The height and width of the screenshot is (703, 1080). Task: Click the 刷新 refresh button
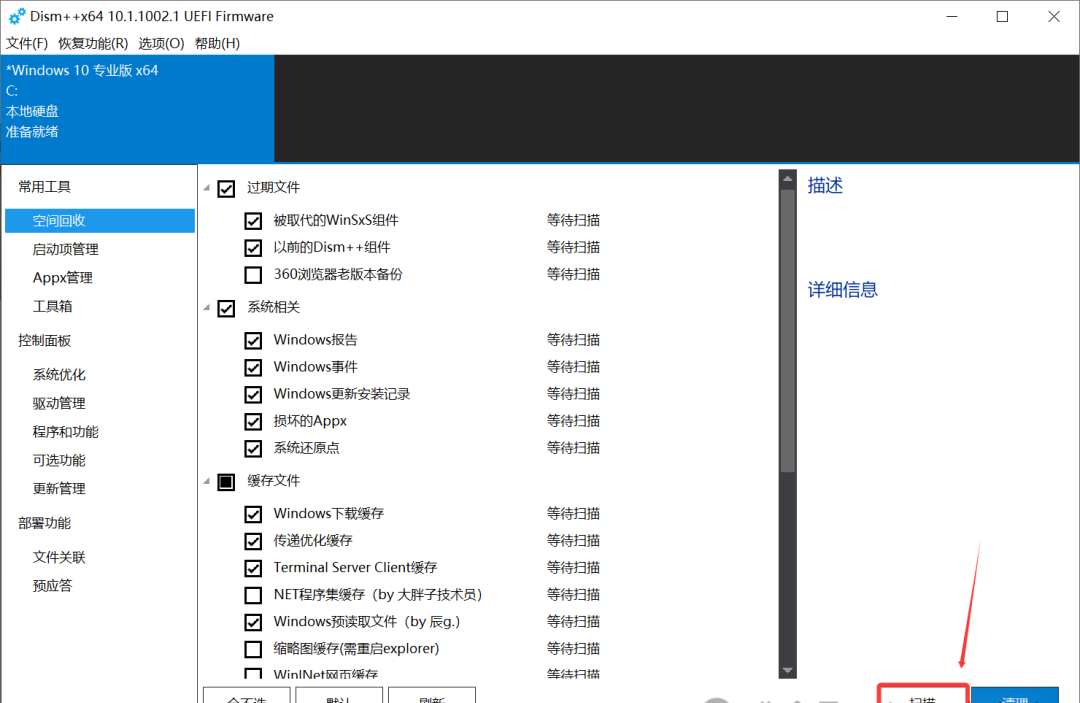[432, 696]
